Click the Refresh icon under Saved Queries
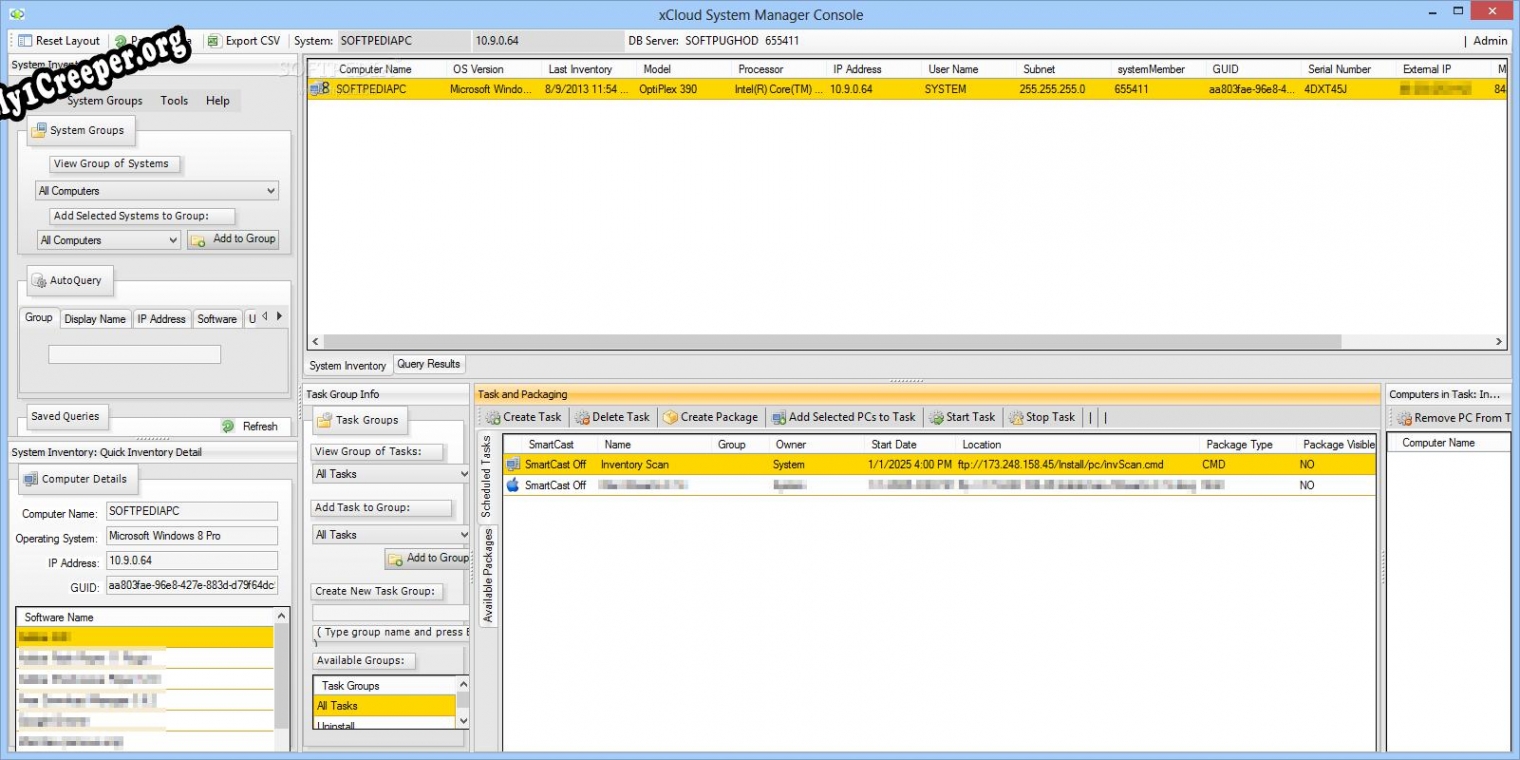 pyautogui.click(x=228, y=426)
